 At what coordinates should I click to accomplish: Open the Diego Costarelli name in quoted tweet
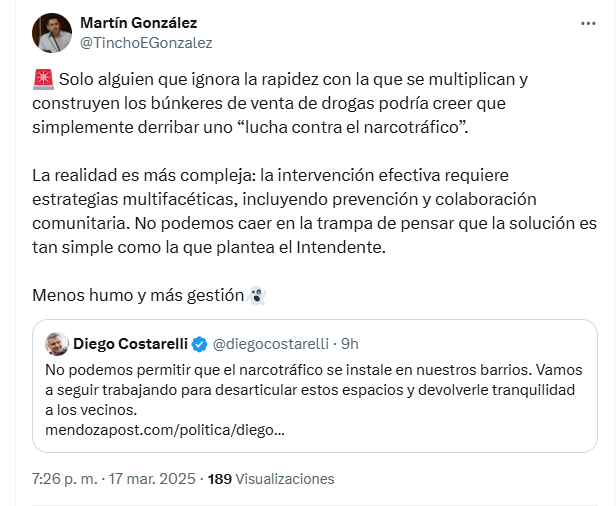129,344
